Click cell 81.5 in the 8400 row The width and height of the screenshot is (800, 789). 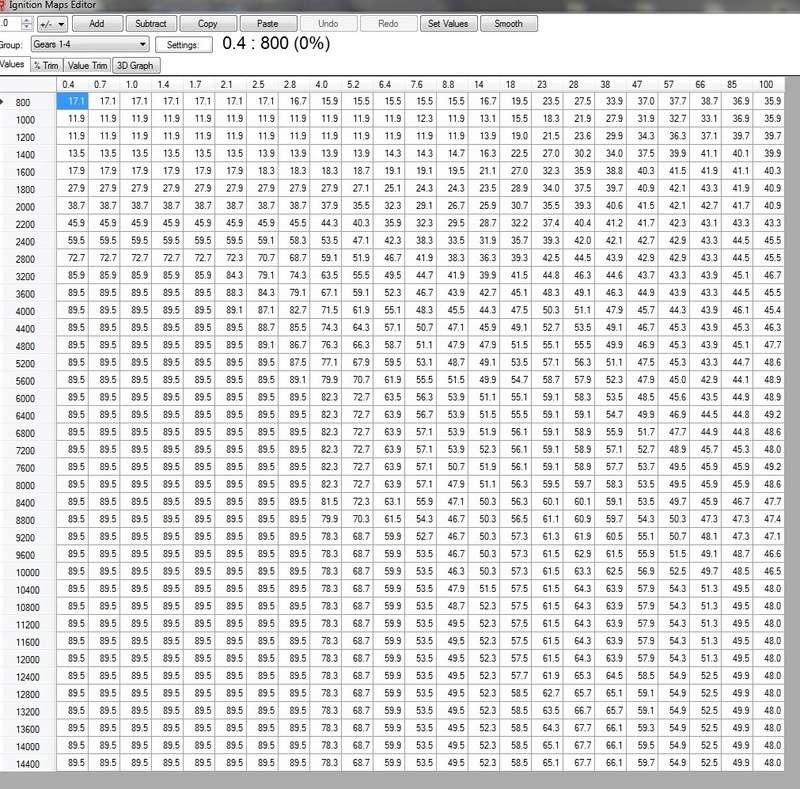pos(326,502)
